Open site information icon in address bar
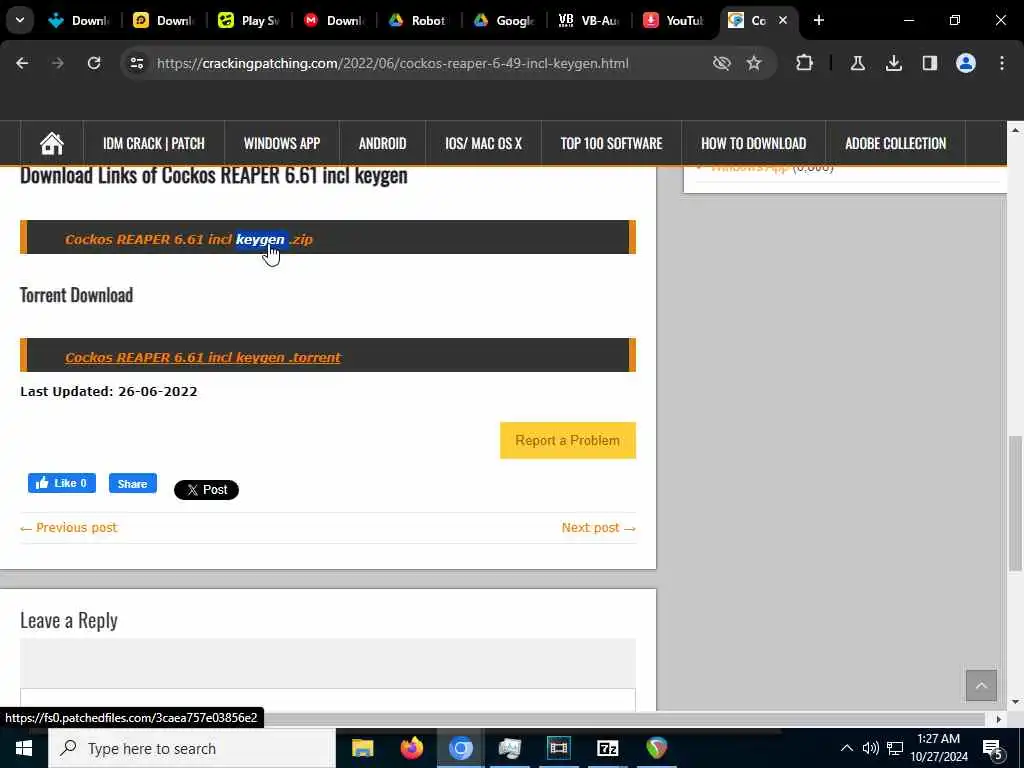Image resolution: width=1024 pixels, height=768 pixels. (136, 63)
